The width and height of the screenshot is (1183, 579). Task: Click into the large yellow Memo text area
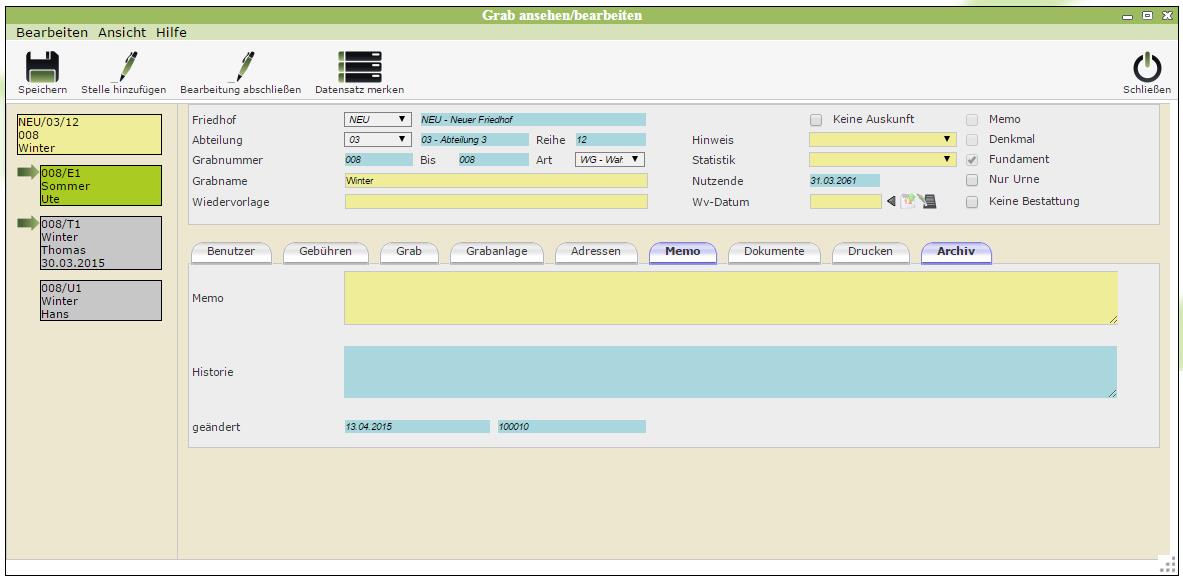(x=730, y=298)
